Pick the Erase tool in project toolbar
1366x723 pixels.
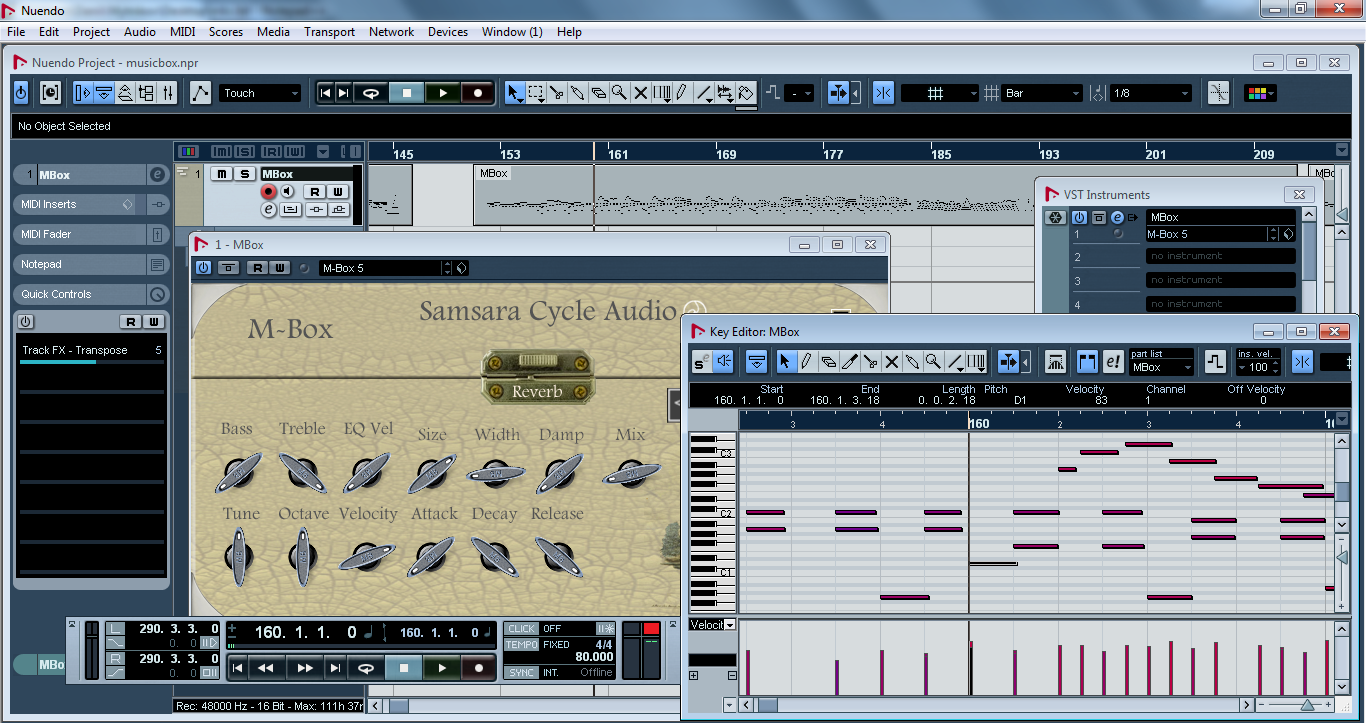[599, 93]
